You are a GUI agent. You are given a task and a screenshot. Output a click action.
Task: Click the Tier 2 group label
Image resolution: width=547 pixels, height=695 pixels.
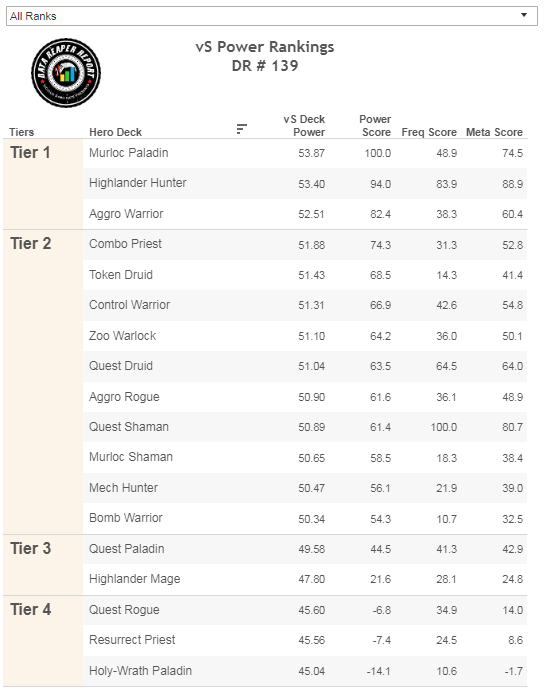click(x=31, y=244)
